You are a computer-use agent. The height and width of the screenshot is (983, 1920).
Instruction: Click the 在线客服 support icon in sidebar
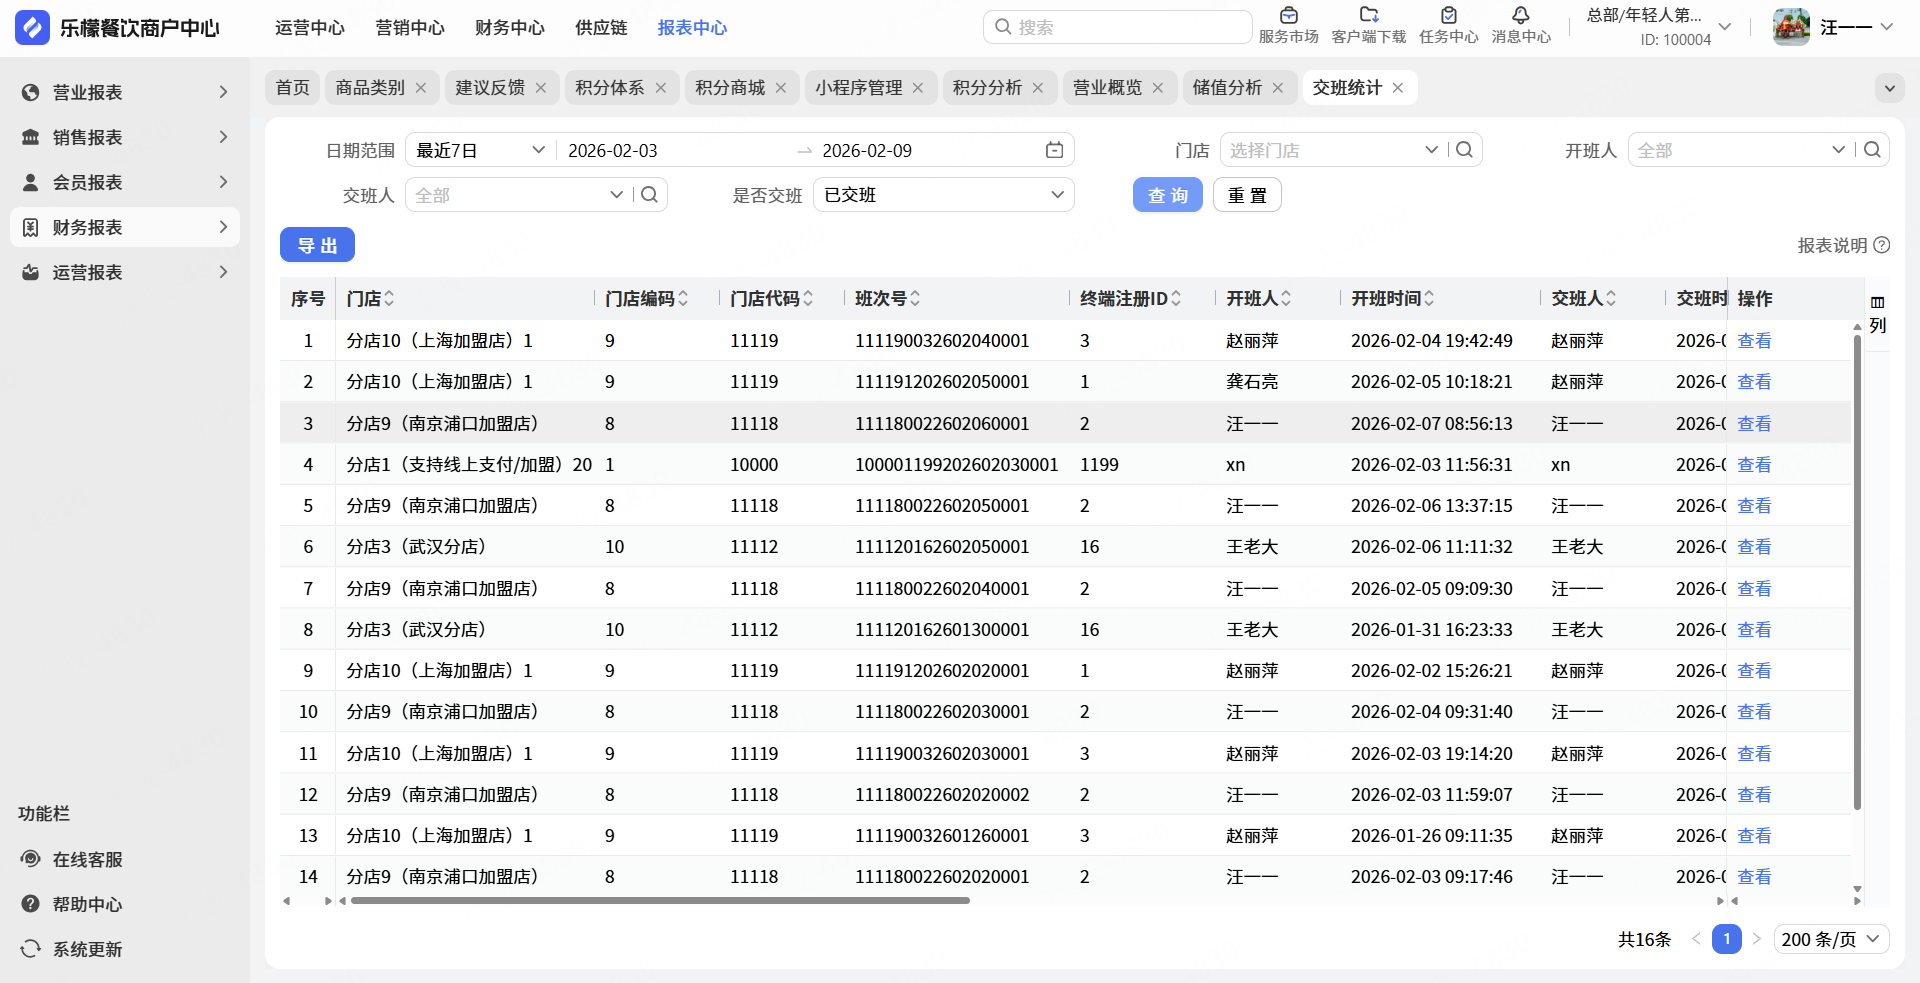pyautogui.click(x=31, y=859)
